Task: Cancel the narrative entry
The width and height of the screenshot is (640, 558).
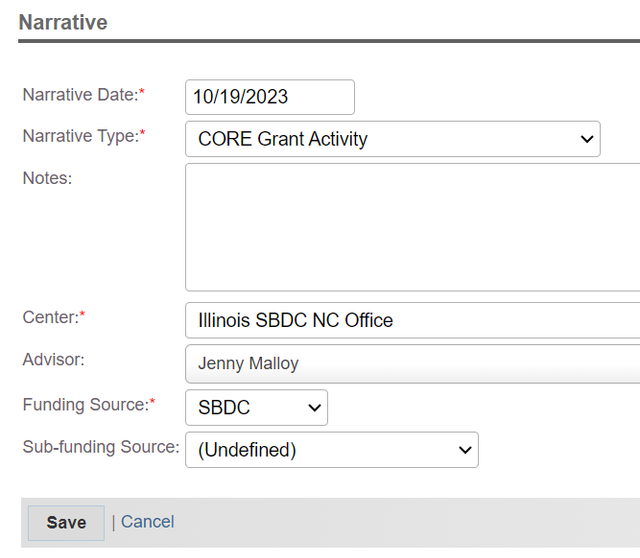Action: [147, 522]
